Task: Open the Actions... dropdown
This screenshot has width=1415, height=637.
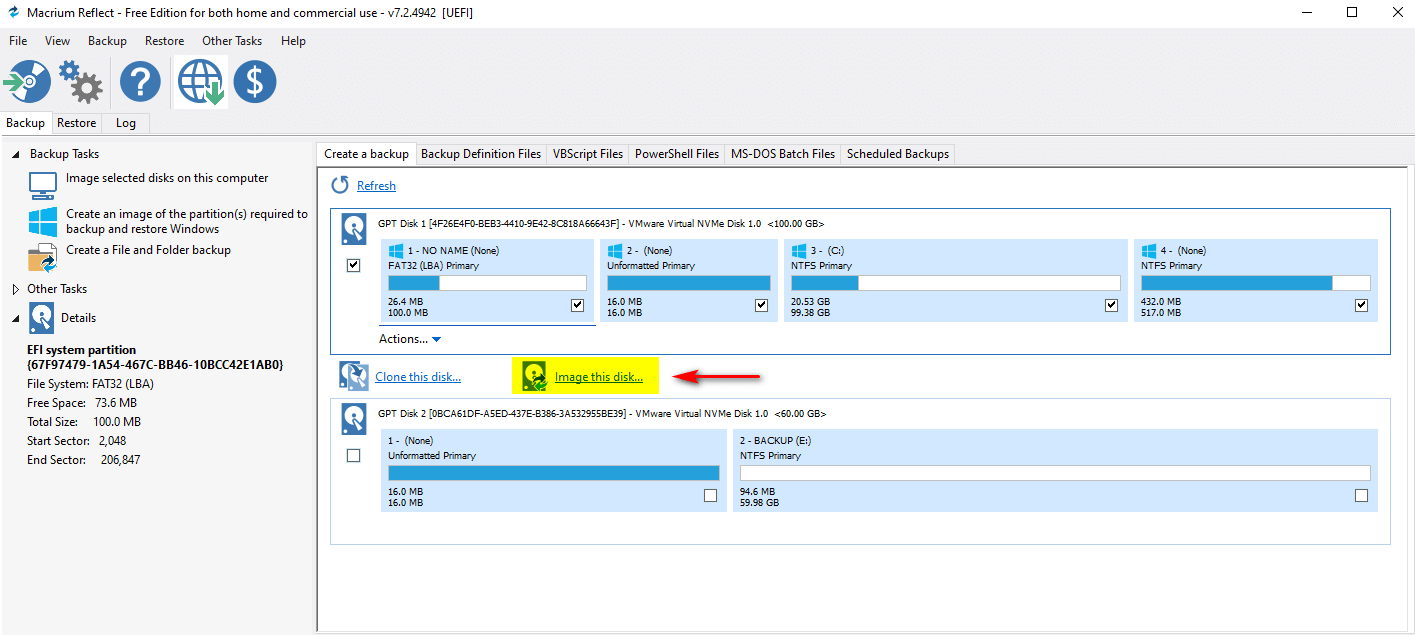Action: pos(410,339)
